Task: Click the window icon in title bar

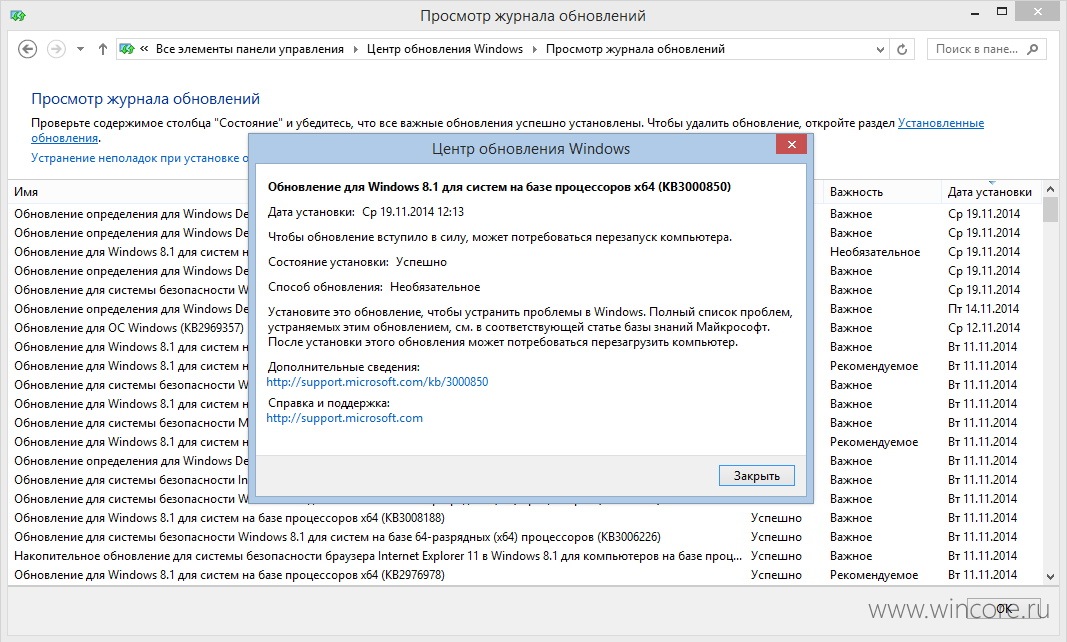Action: coord(18,15)
